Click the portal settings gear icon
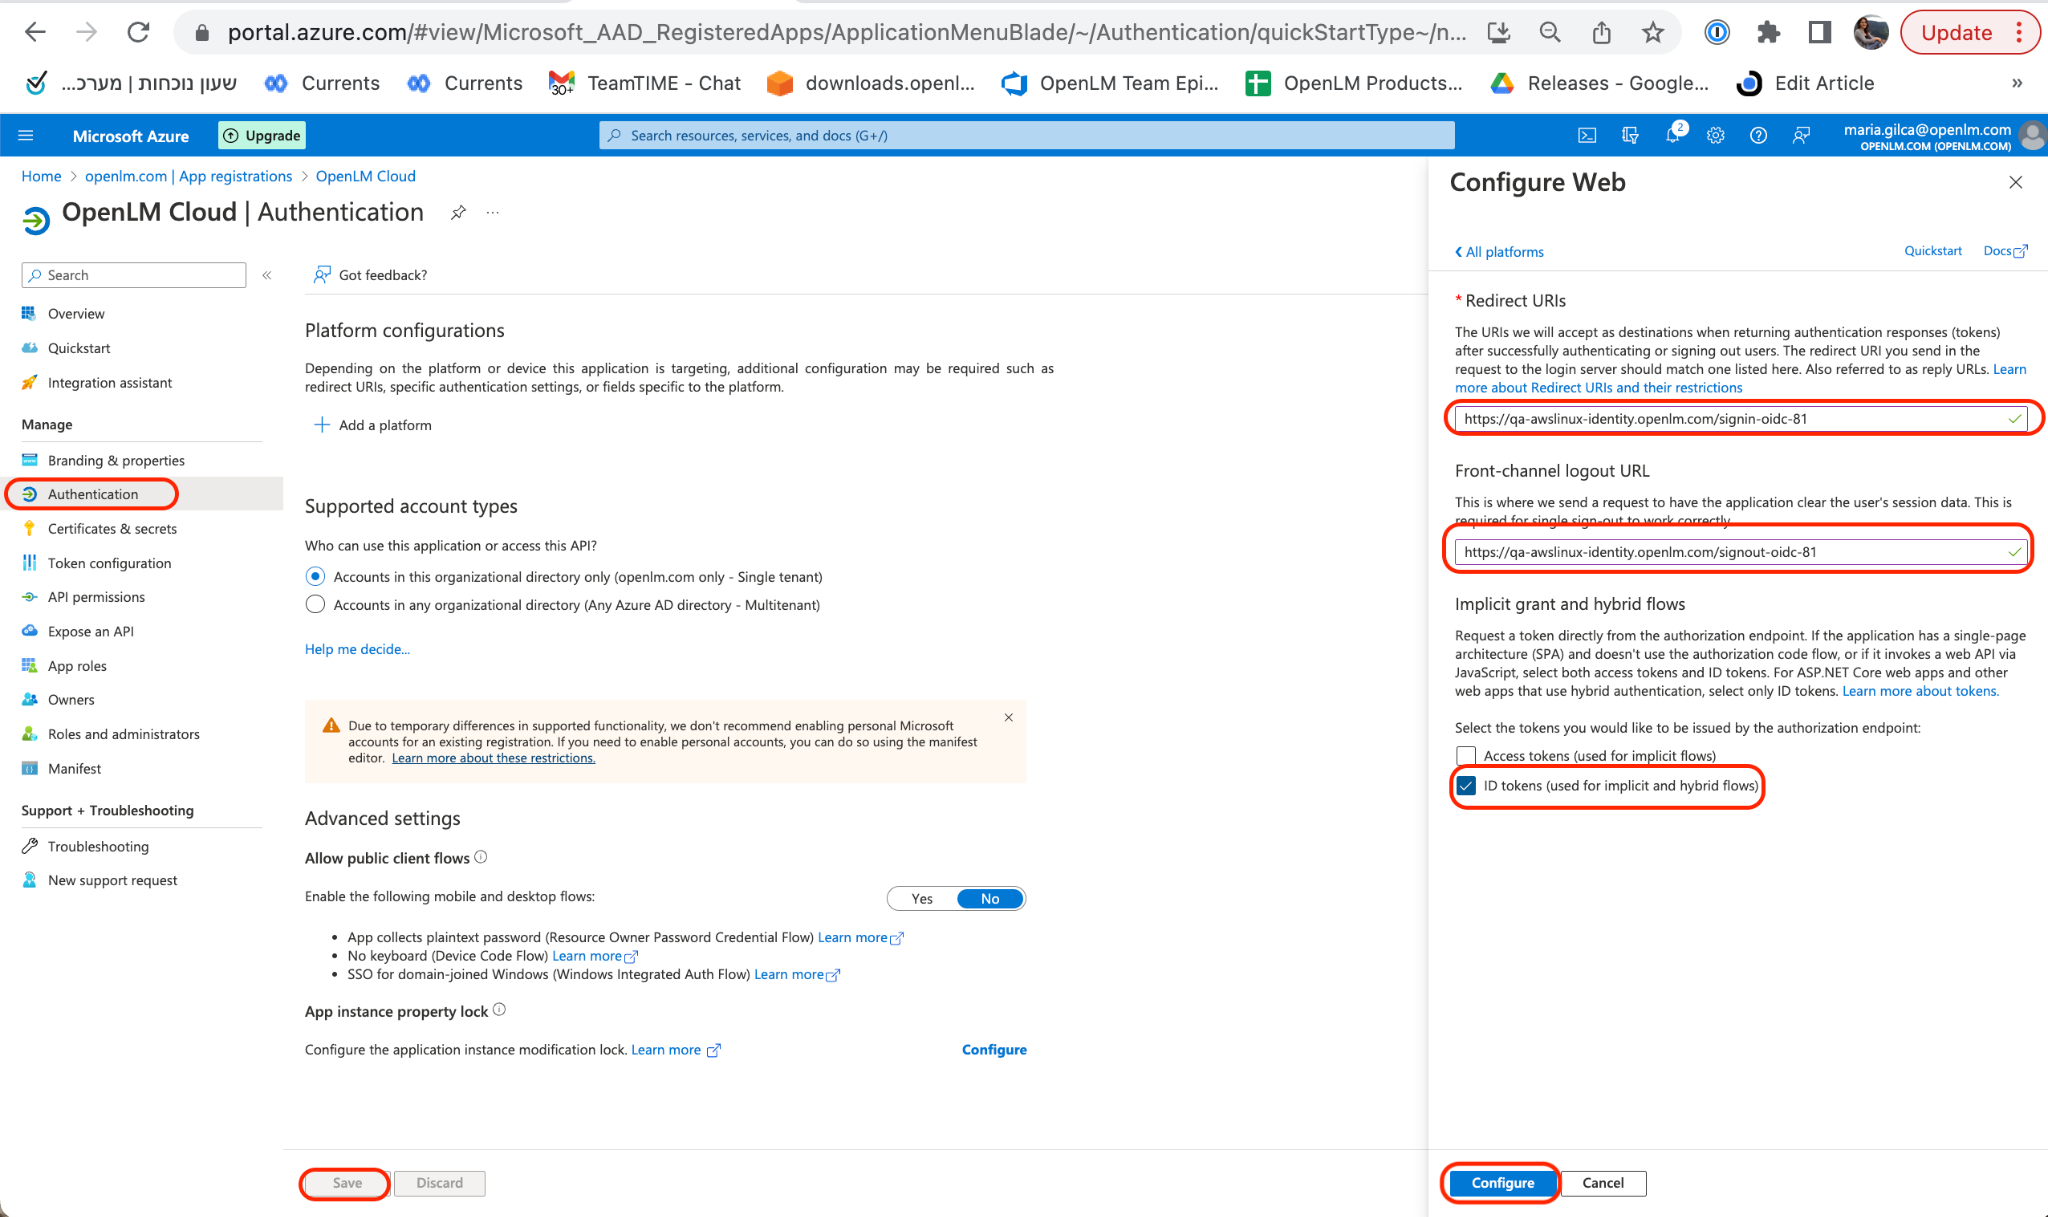The width and height of the screenshot is (2048, 1217). pyautogui.click(x=1716, y=136)
